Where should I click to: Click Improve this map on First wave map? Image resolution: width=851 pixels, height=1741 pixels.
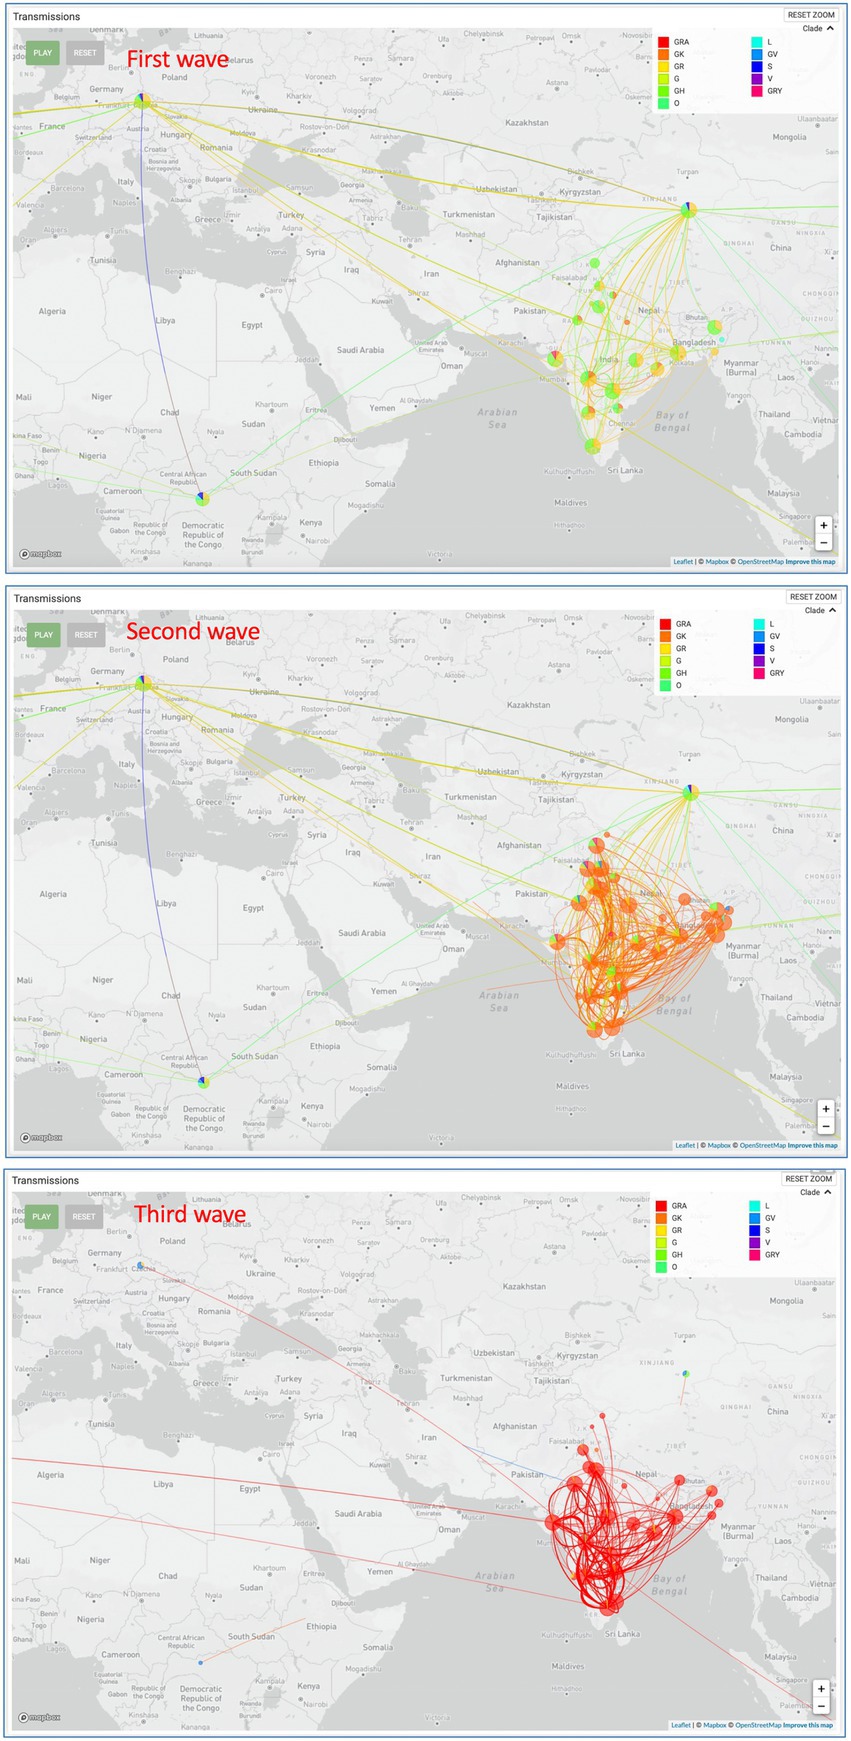click(810, 562)
